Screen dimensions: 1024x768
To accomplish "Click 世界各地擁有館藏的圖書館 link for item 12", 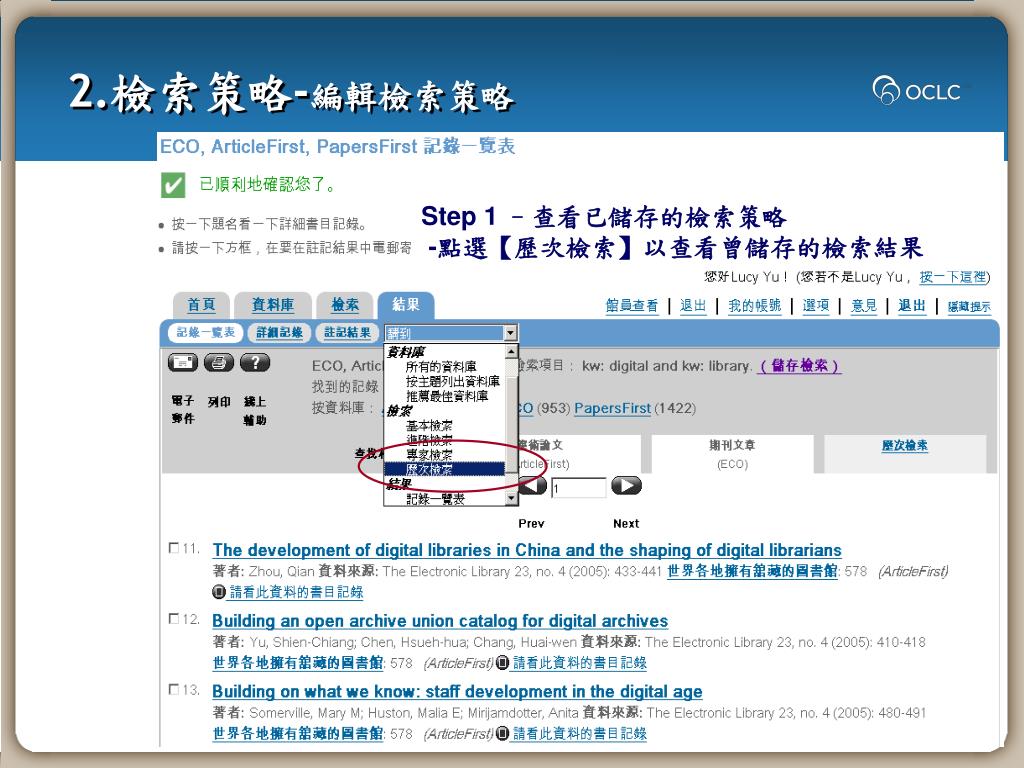I will (298, 663).
